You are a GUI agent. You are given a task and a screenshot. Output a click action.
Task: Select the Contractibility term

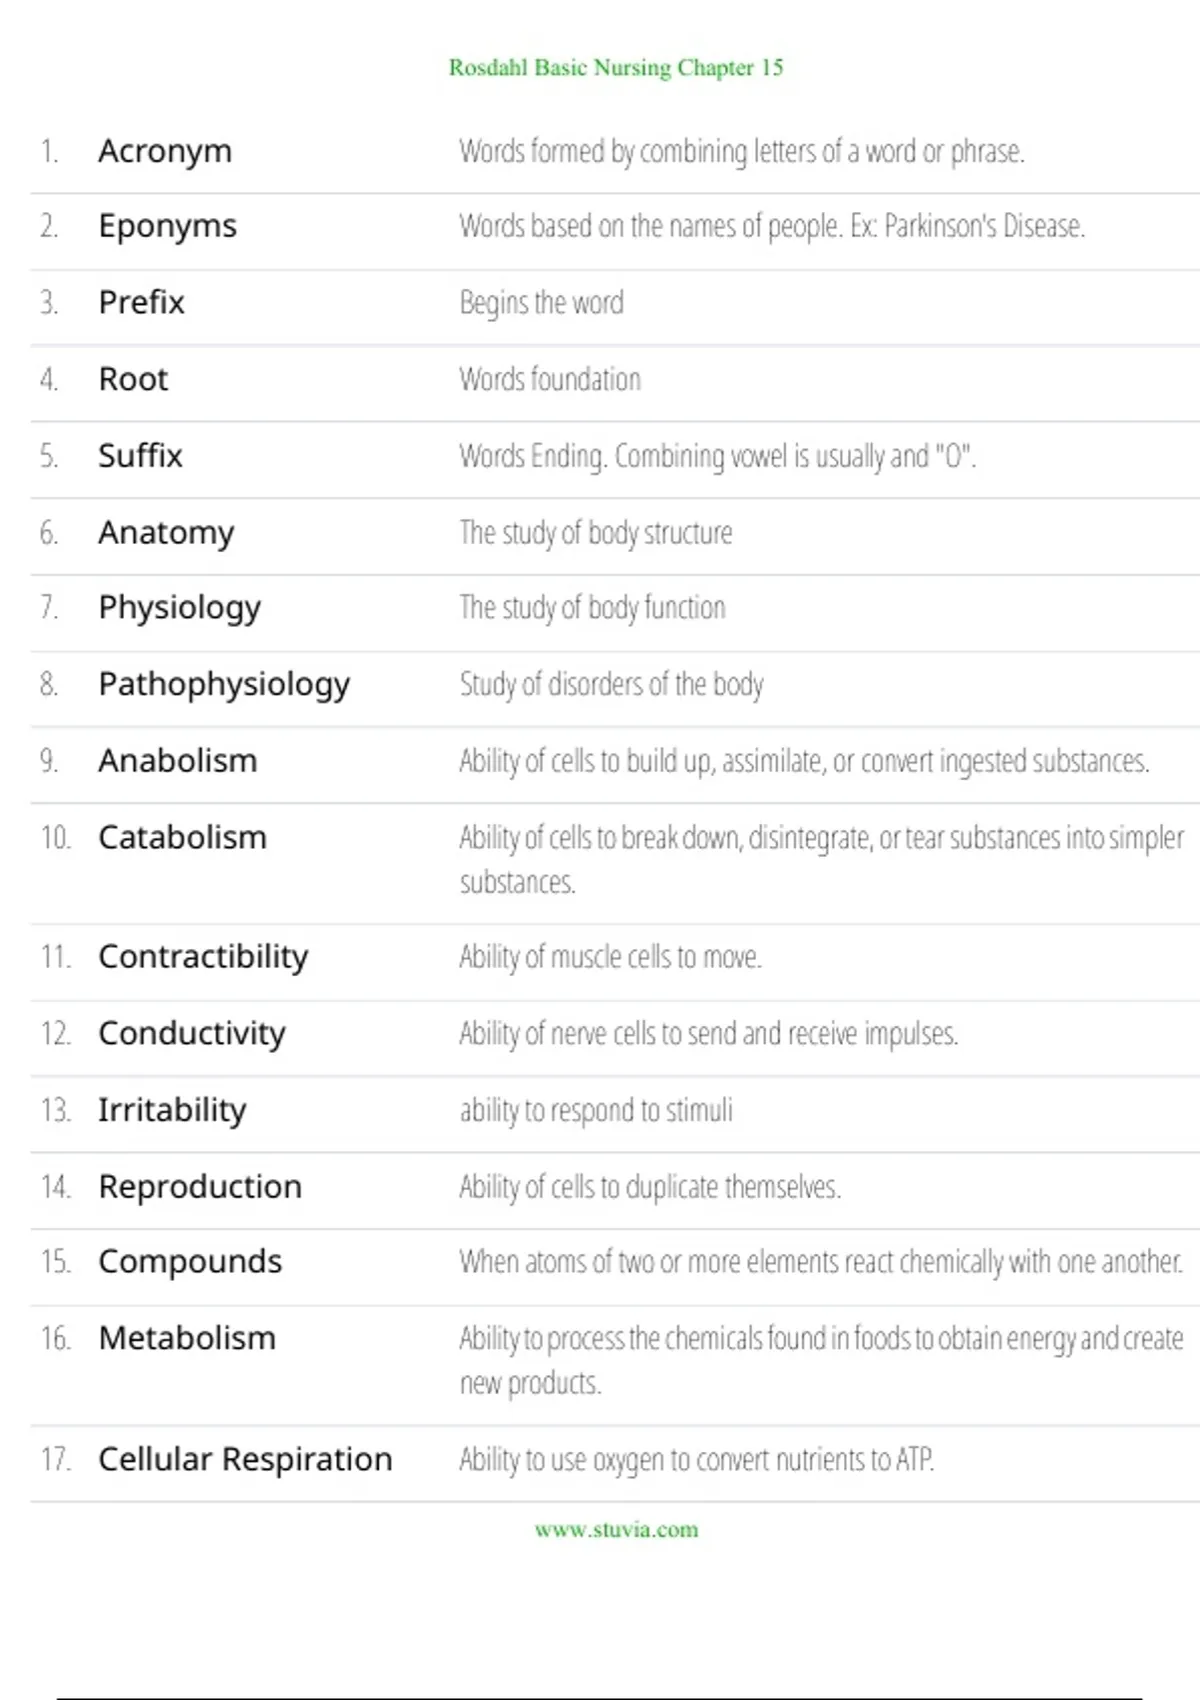click(x=203, y=958)
